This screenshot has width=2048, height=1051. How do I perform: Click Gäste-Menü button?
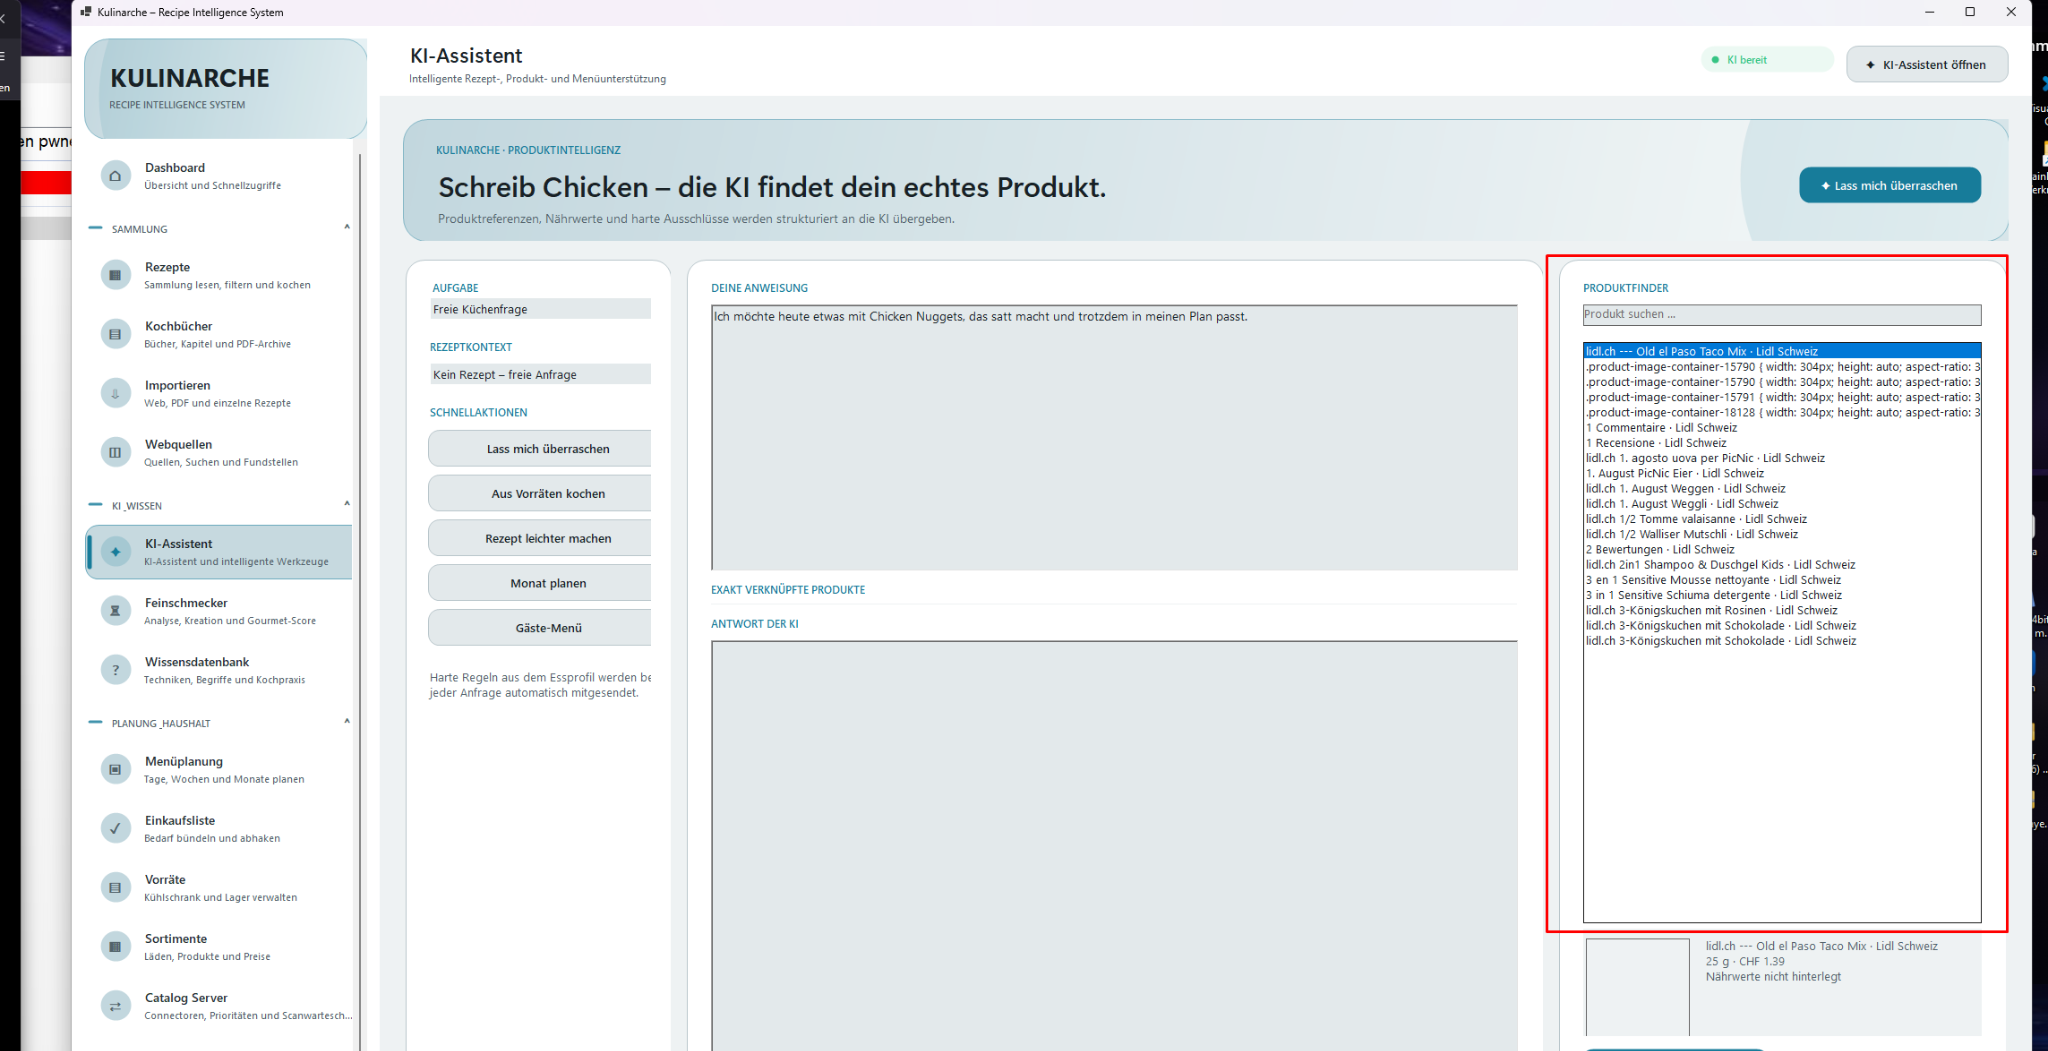tap(540, 628)
